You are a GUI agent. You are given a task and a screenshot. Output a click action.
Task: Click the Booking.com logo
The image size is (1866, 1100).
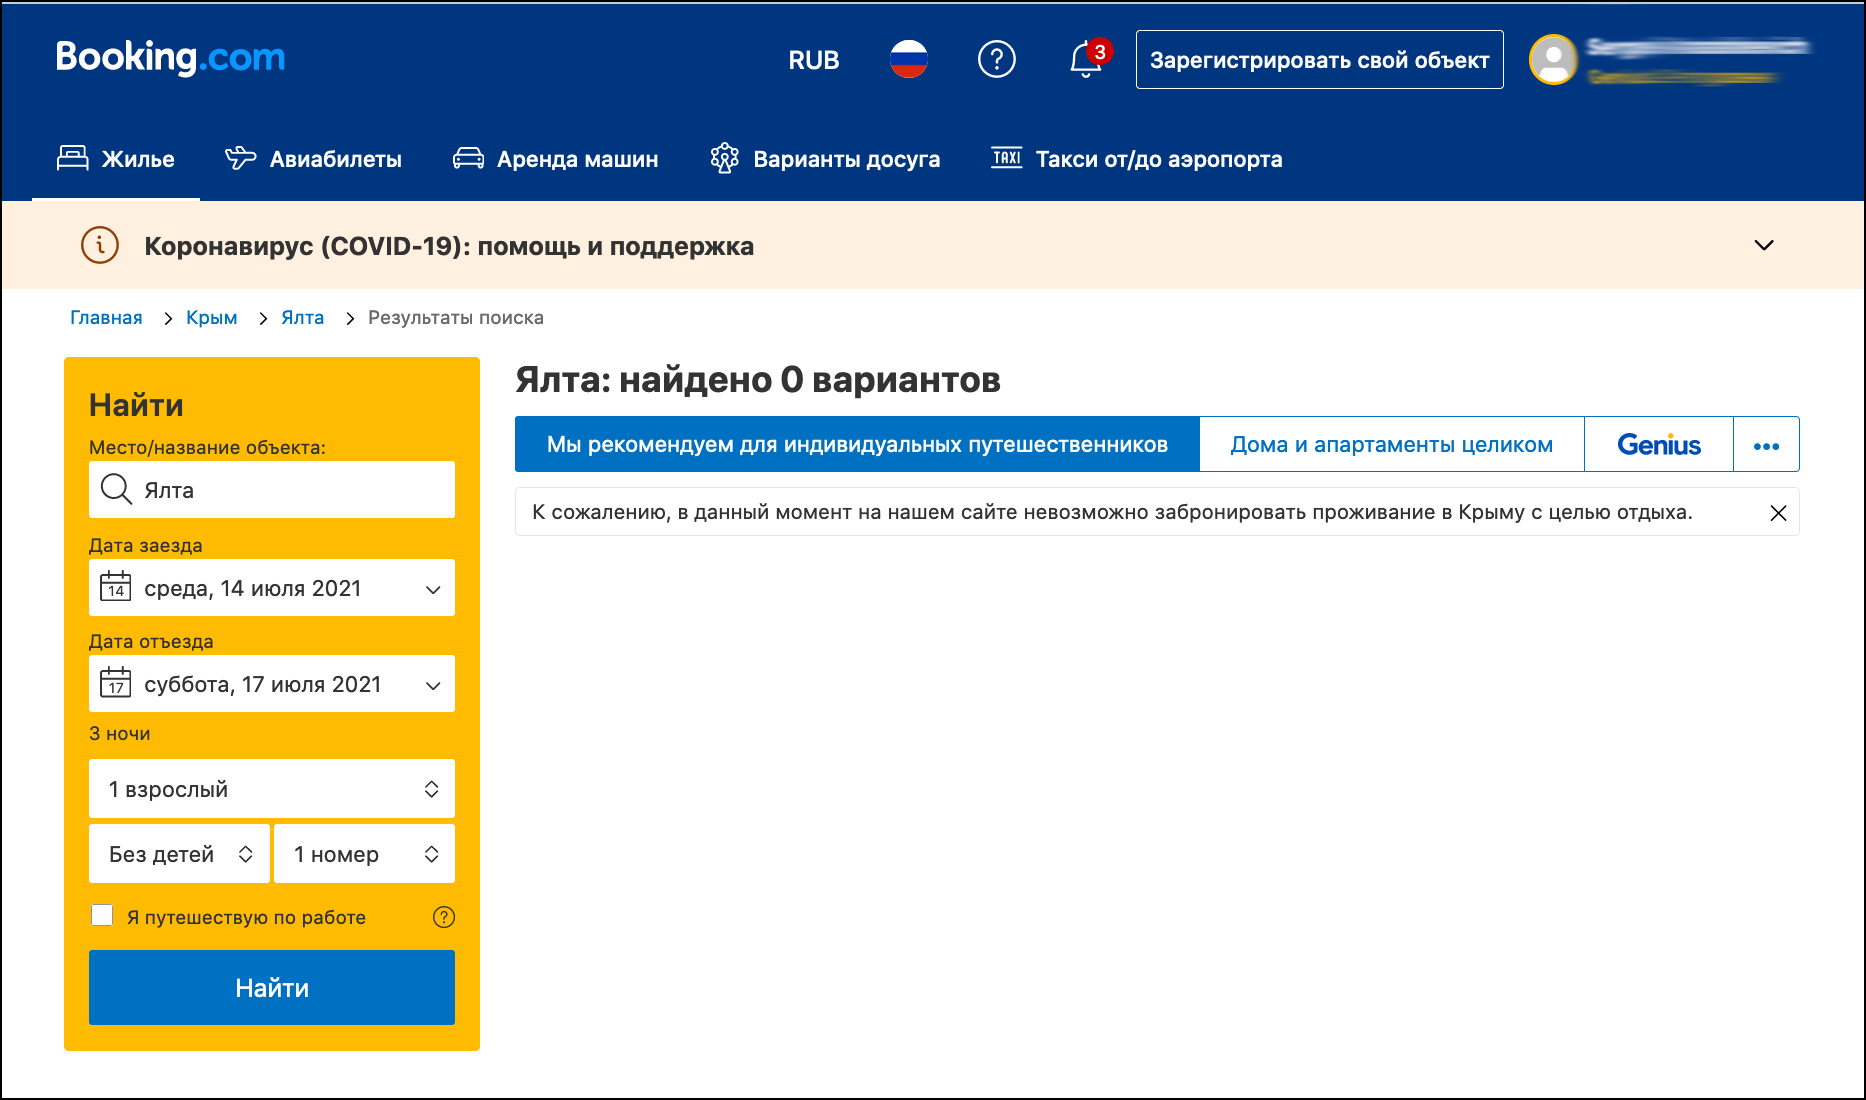pyautogui.click(x=170, y=58)
